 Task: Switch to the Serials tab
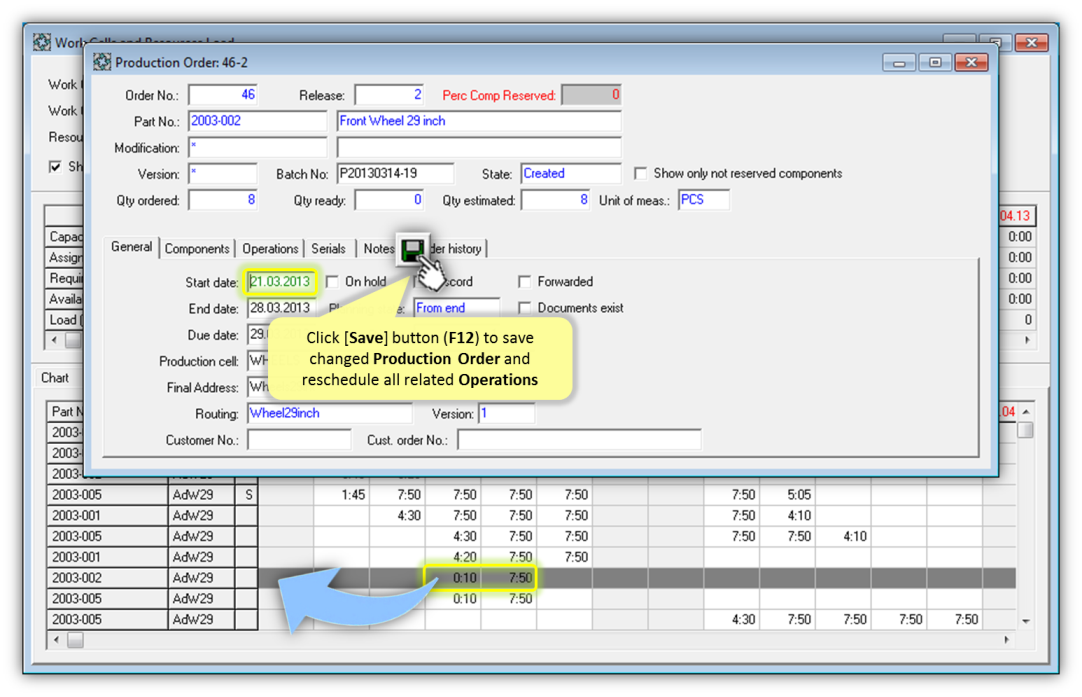pos(328,248)
